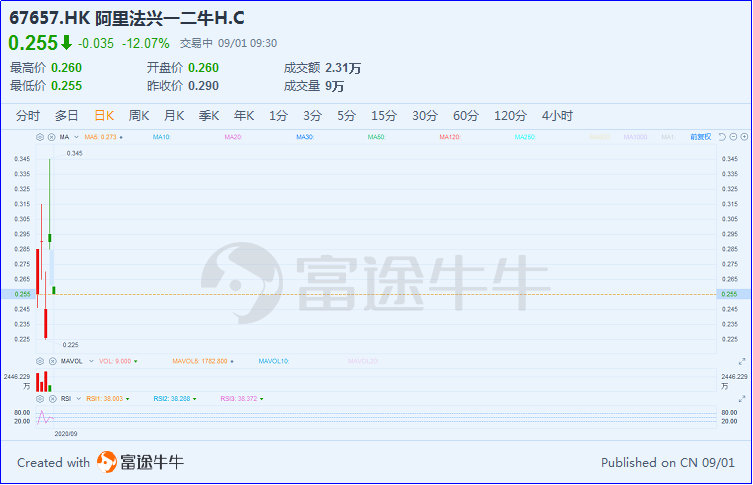Click the 成交量 9万 value

click(x=334, y=86)
